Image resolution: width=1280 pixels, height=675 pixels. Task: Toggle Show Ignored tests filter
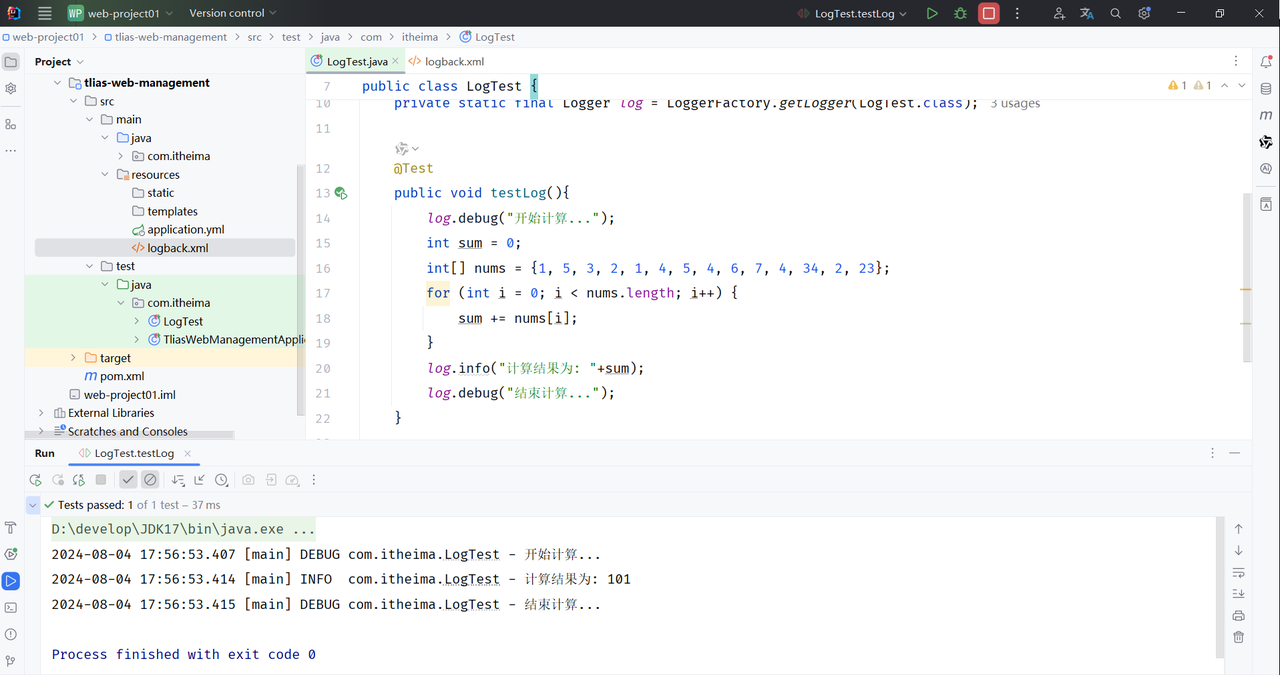coord(150,480)
